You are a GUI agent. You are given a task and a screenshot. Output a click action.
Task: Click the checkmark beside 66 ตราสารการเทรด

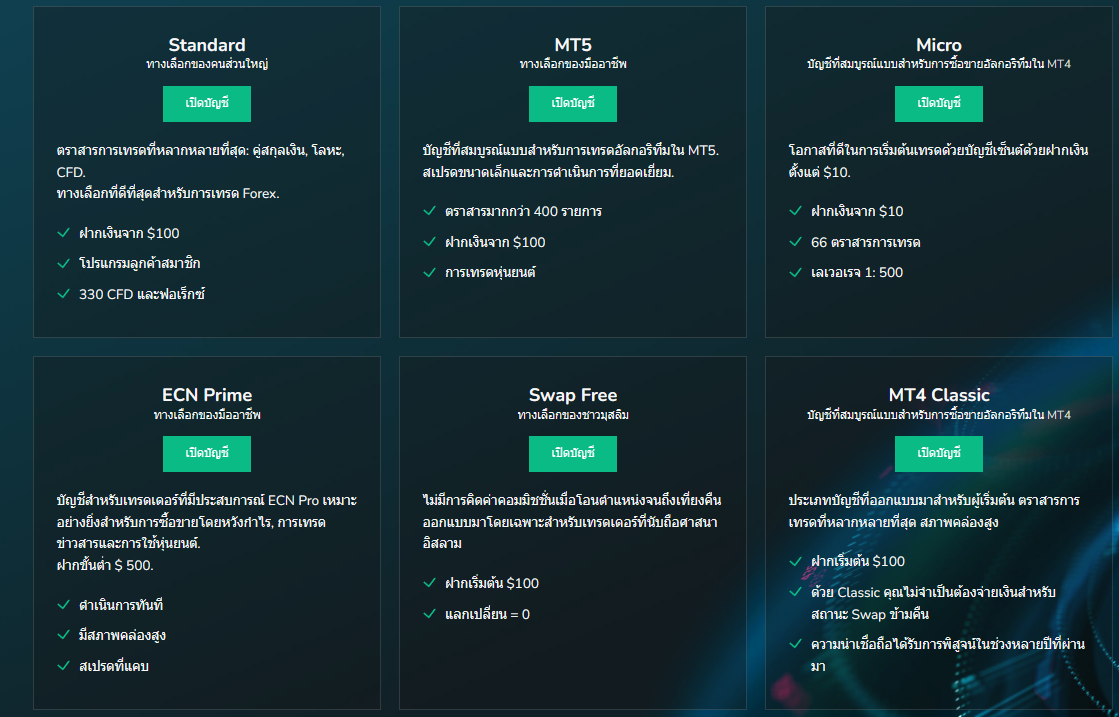(x=796, y=242)
